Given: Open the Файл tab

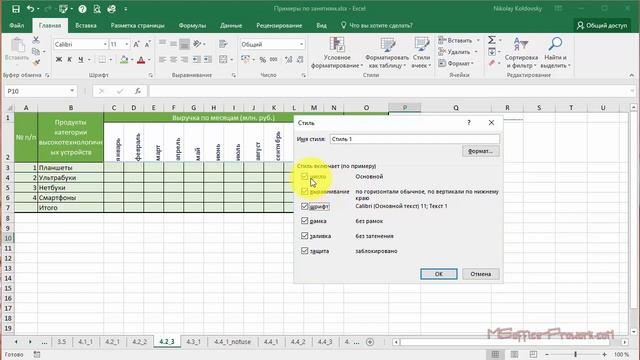Looking at the screenshot, I should [x=17, y=25].
